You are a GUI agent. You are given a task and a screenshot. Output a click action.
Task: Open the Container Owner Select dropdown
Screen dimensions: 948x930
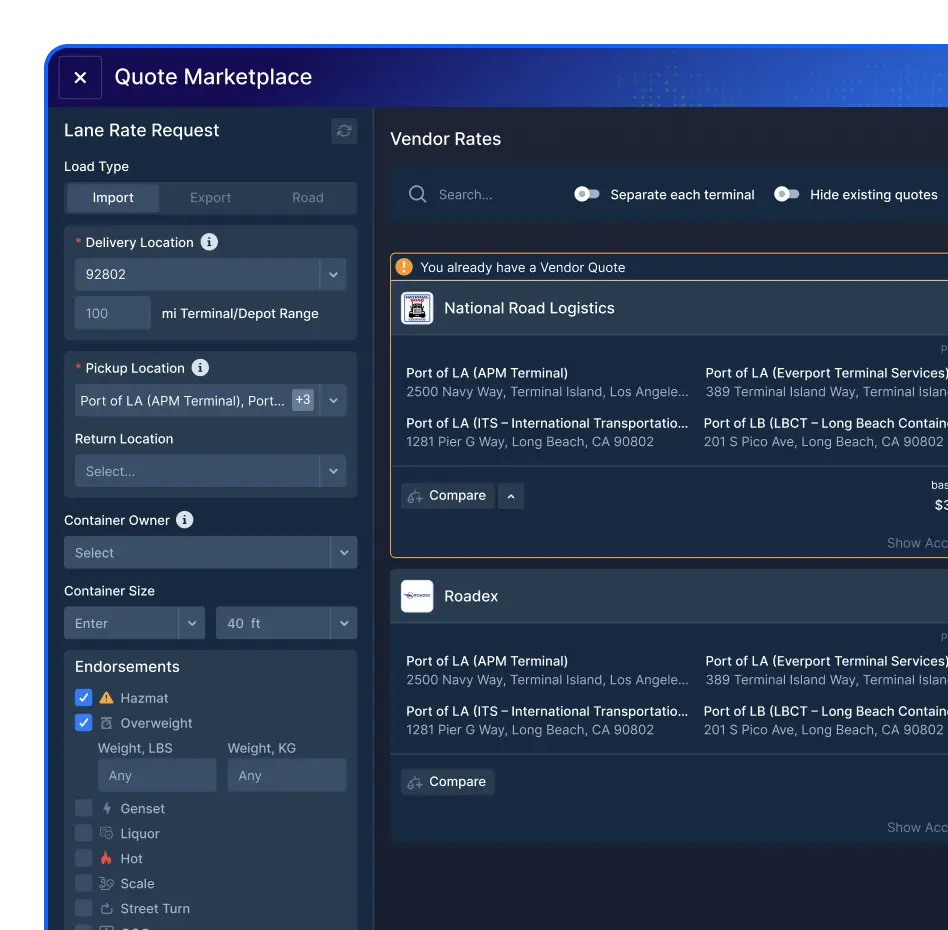pos(210,553)
